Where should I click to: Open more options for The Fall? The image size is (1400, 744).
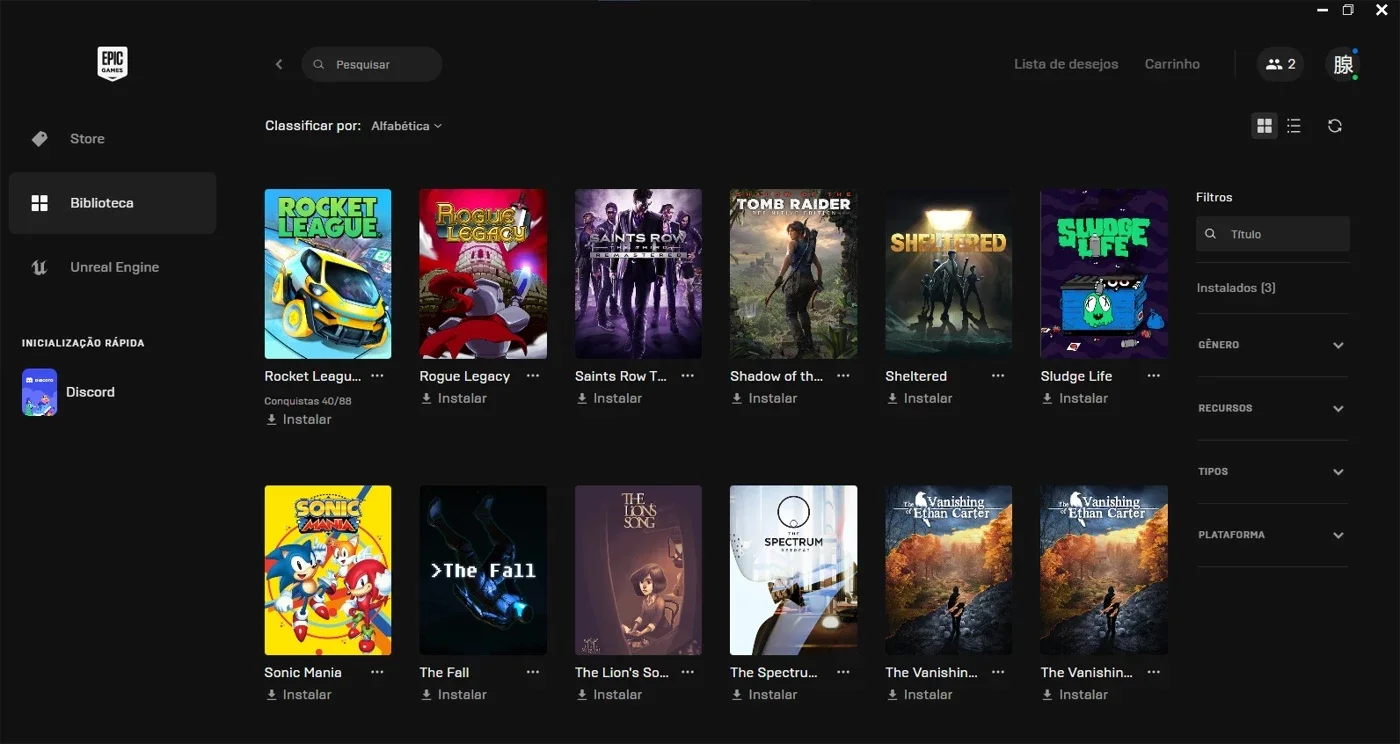[x=533, y=672]
